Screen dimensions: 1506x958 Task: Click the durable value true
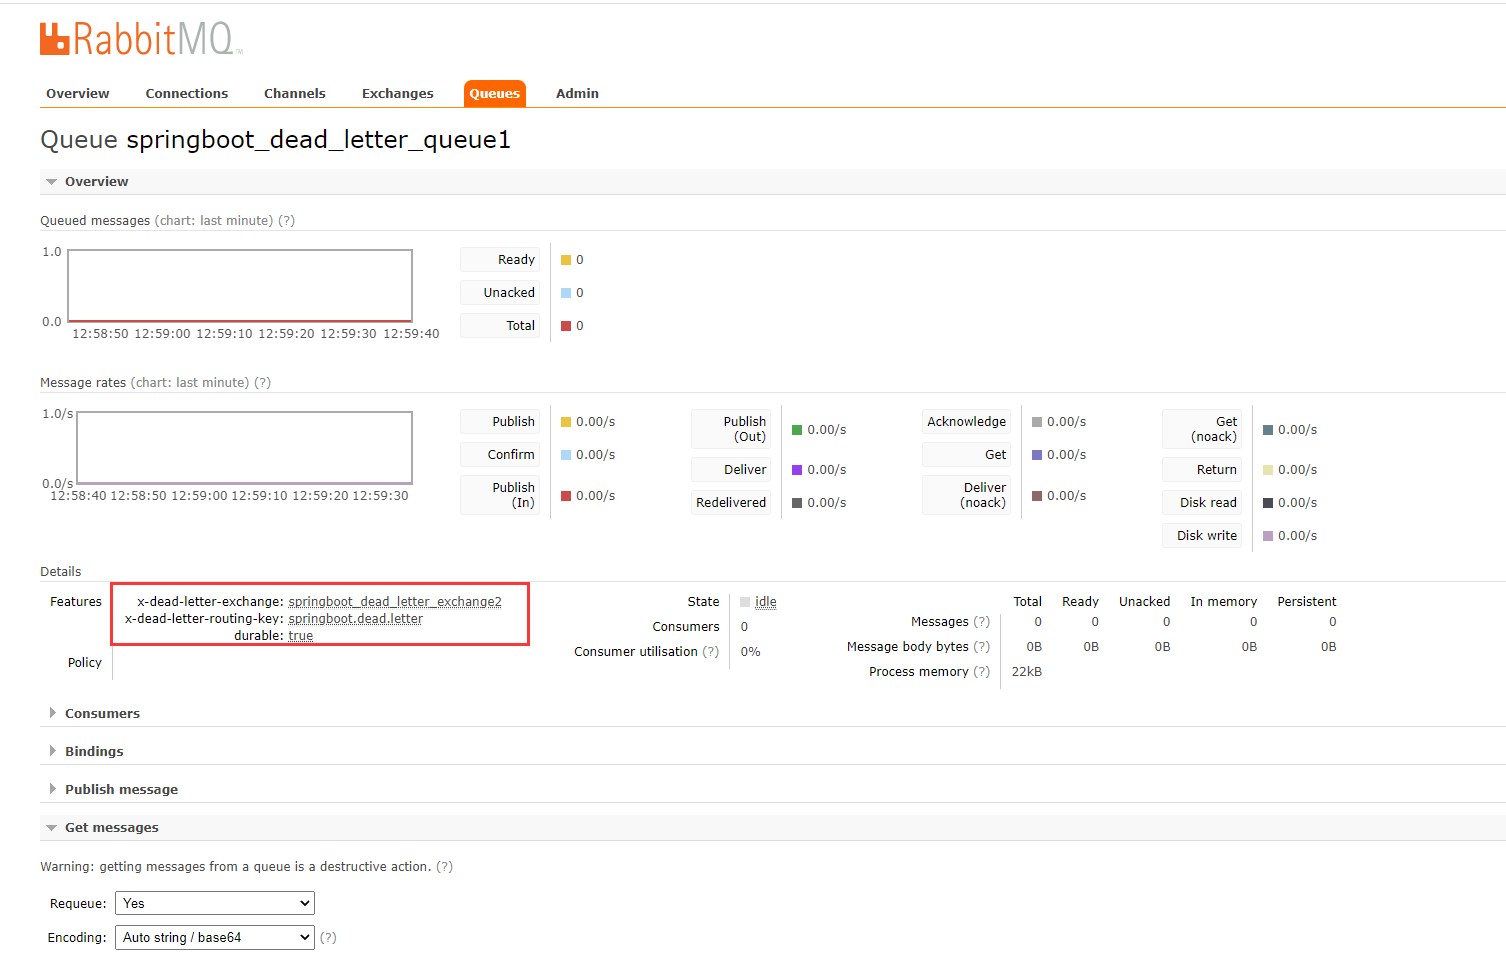click(300, 635)
